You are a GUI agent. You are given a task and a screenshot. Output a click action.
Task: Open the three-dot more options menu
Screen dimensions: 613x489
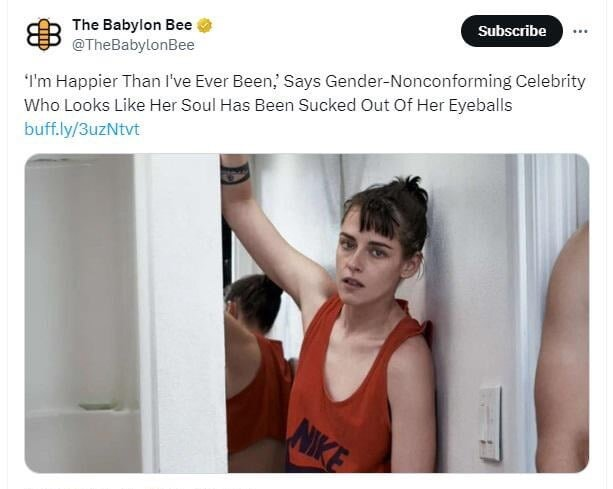pos(580,31)
